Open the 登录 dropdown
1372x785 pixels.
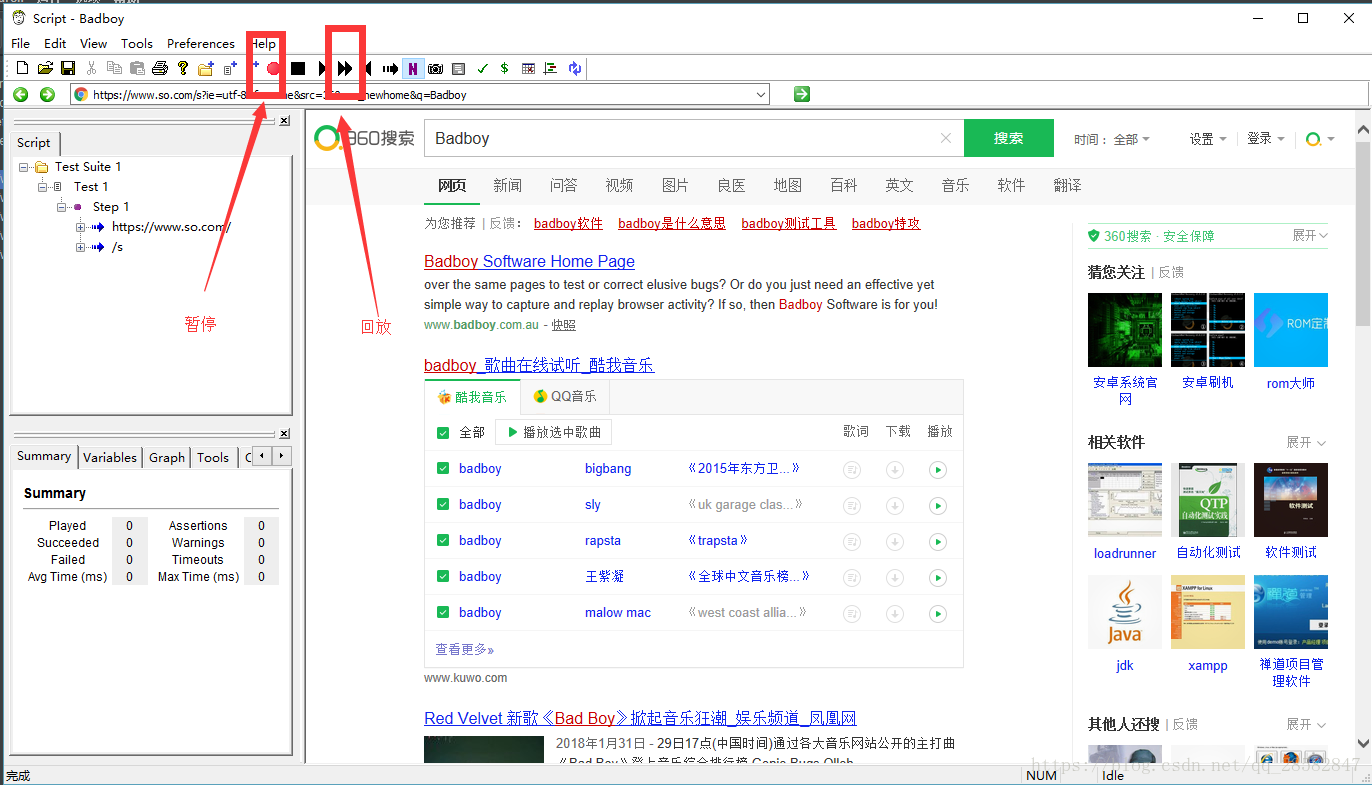point(1265,139)
